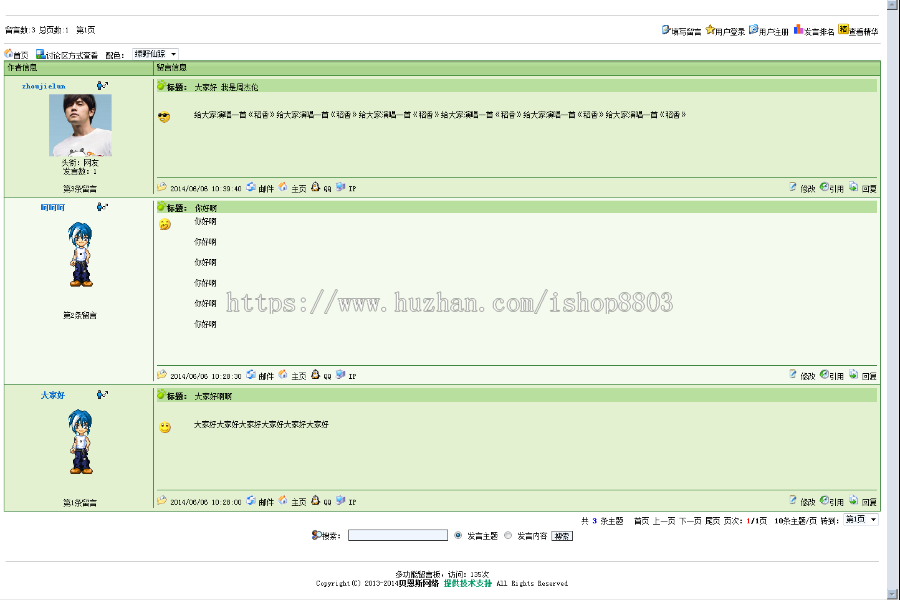Click the 提供技术支持 footer link
900x600 pixels.
coord(468,583)
